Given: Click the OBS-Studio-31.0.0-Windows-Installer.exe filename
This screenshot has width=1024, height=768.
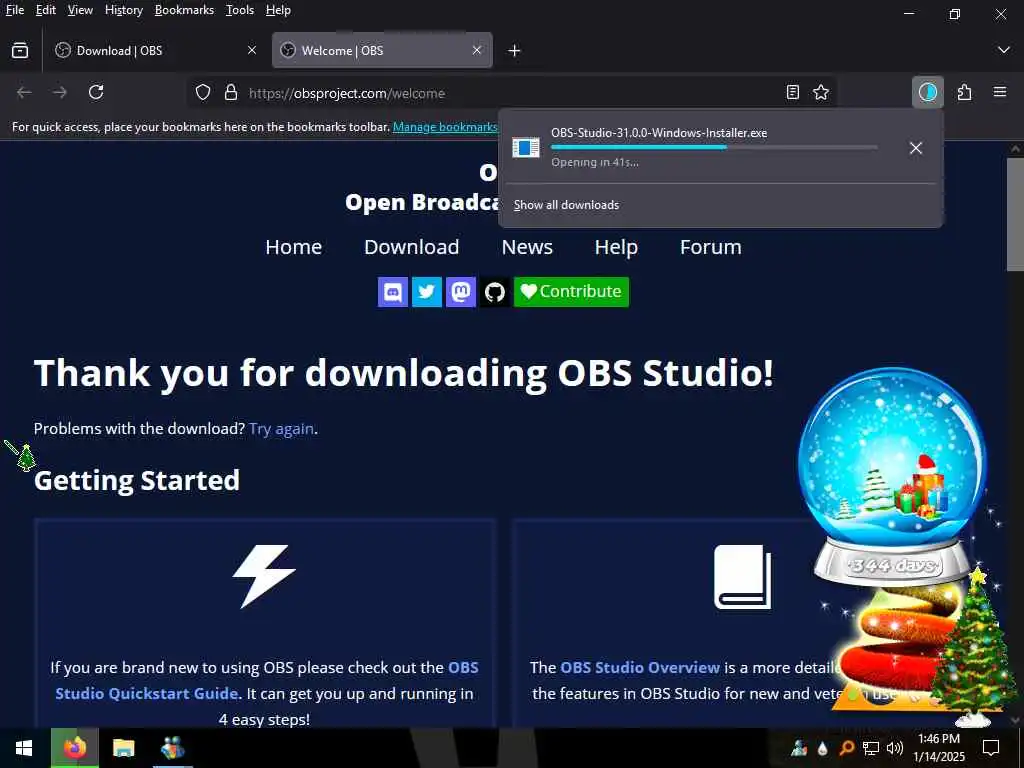Looking at the screenshot, I should (659, 133).
